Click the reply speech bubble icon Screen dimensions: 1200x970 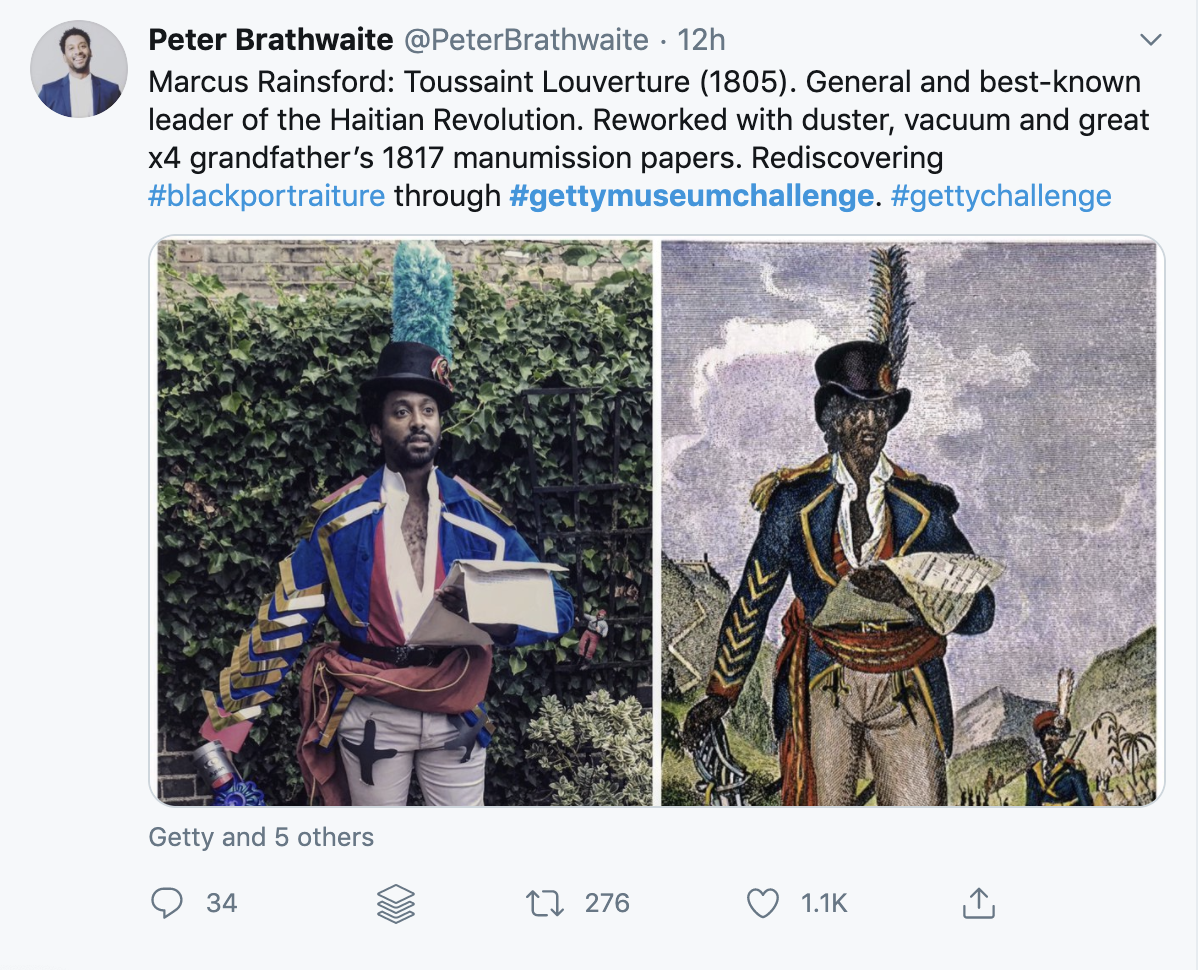pos(167,903)
